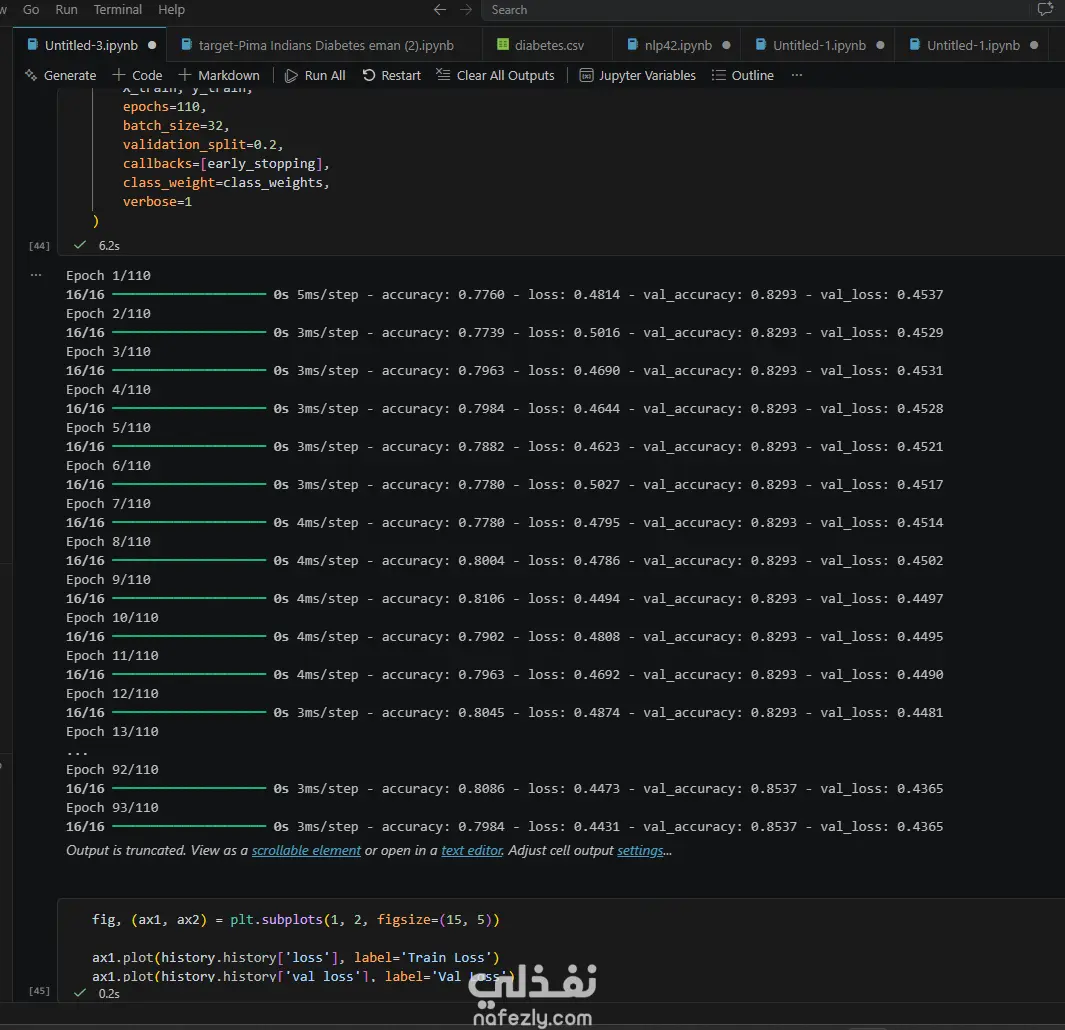Click the 'Train Loss' plot code line
This screenshot has width=1065, height=1030.
(x=295, y=957)
